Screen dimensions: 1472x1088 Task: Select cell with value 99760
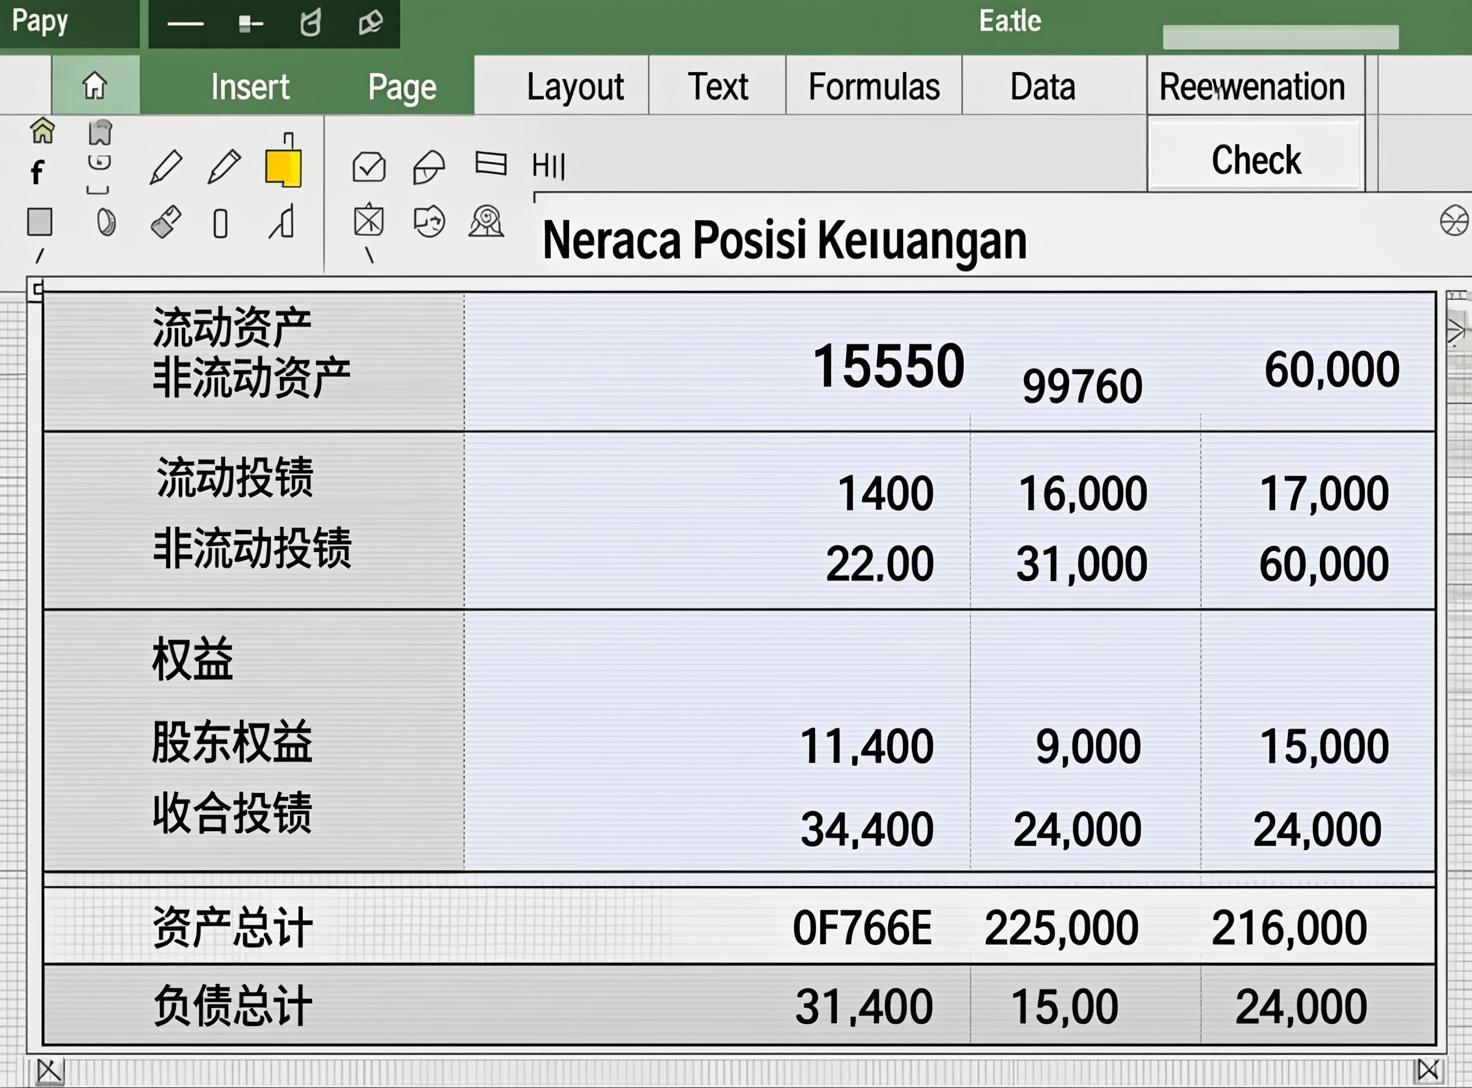[x=1082, y=386]
